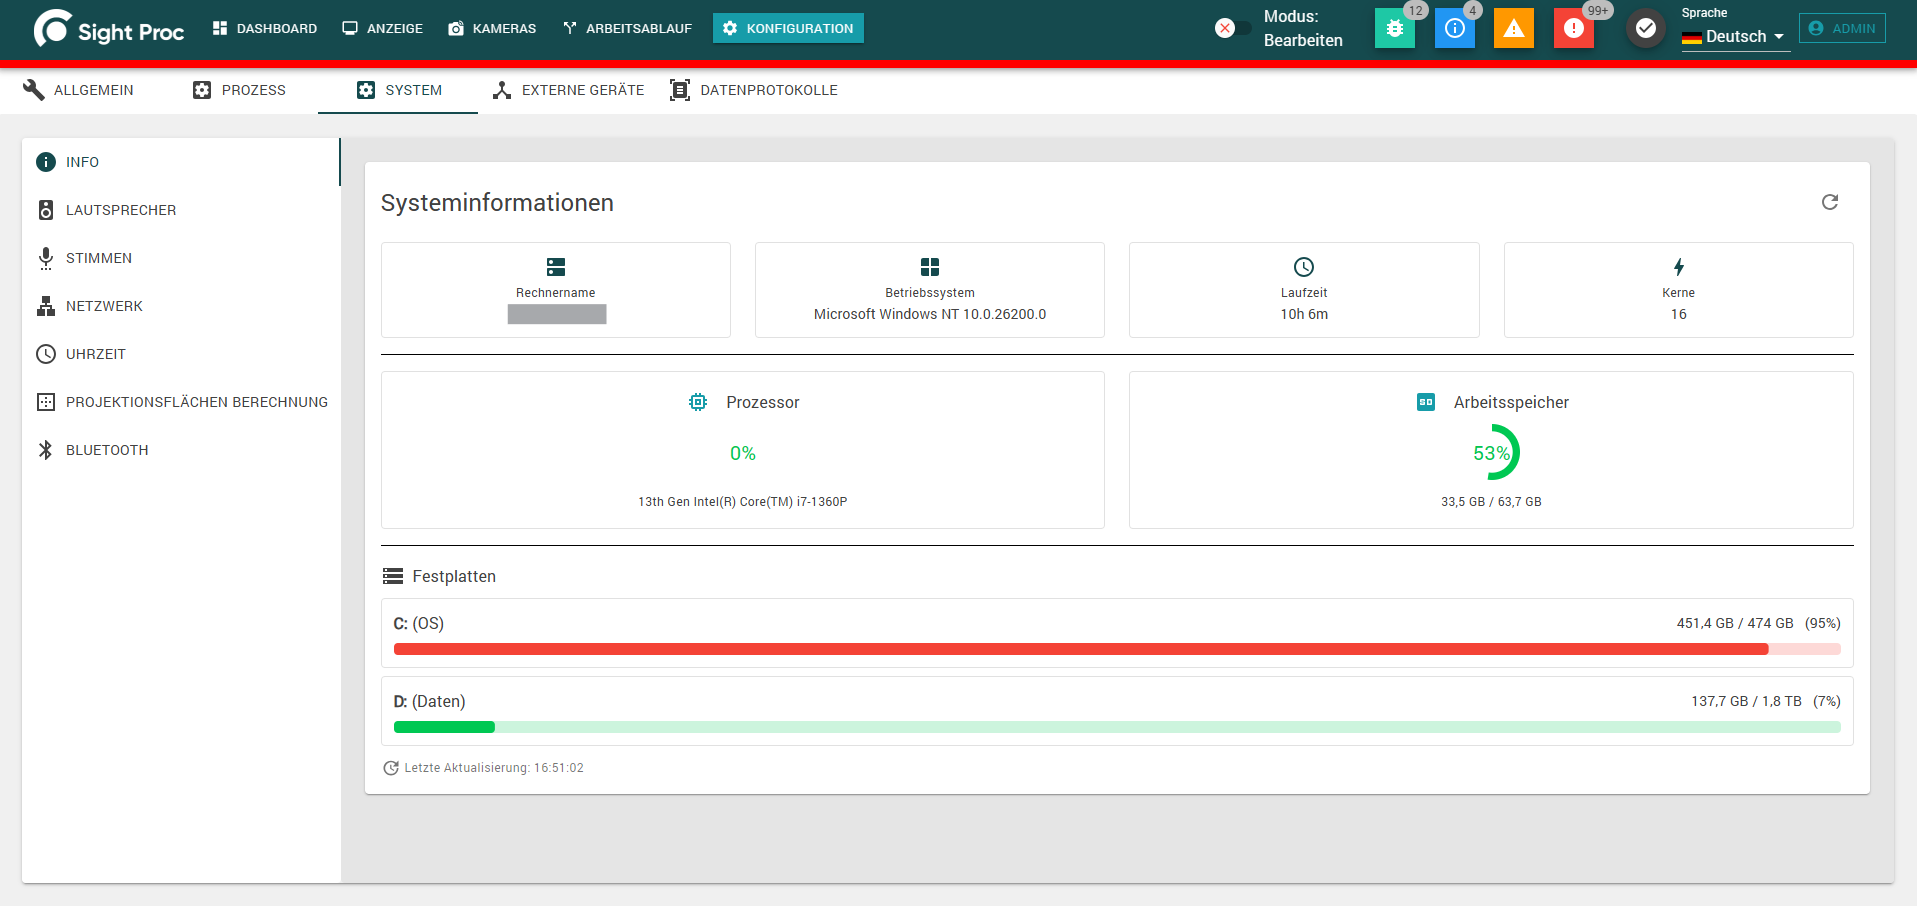The width and height of the screenshot is (1917, 906).
Task: Open BLUETOOTH settings in the sidebar
Action: (181, 450)
